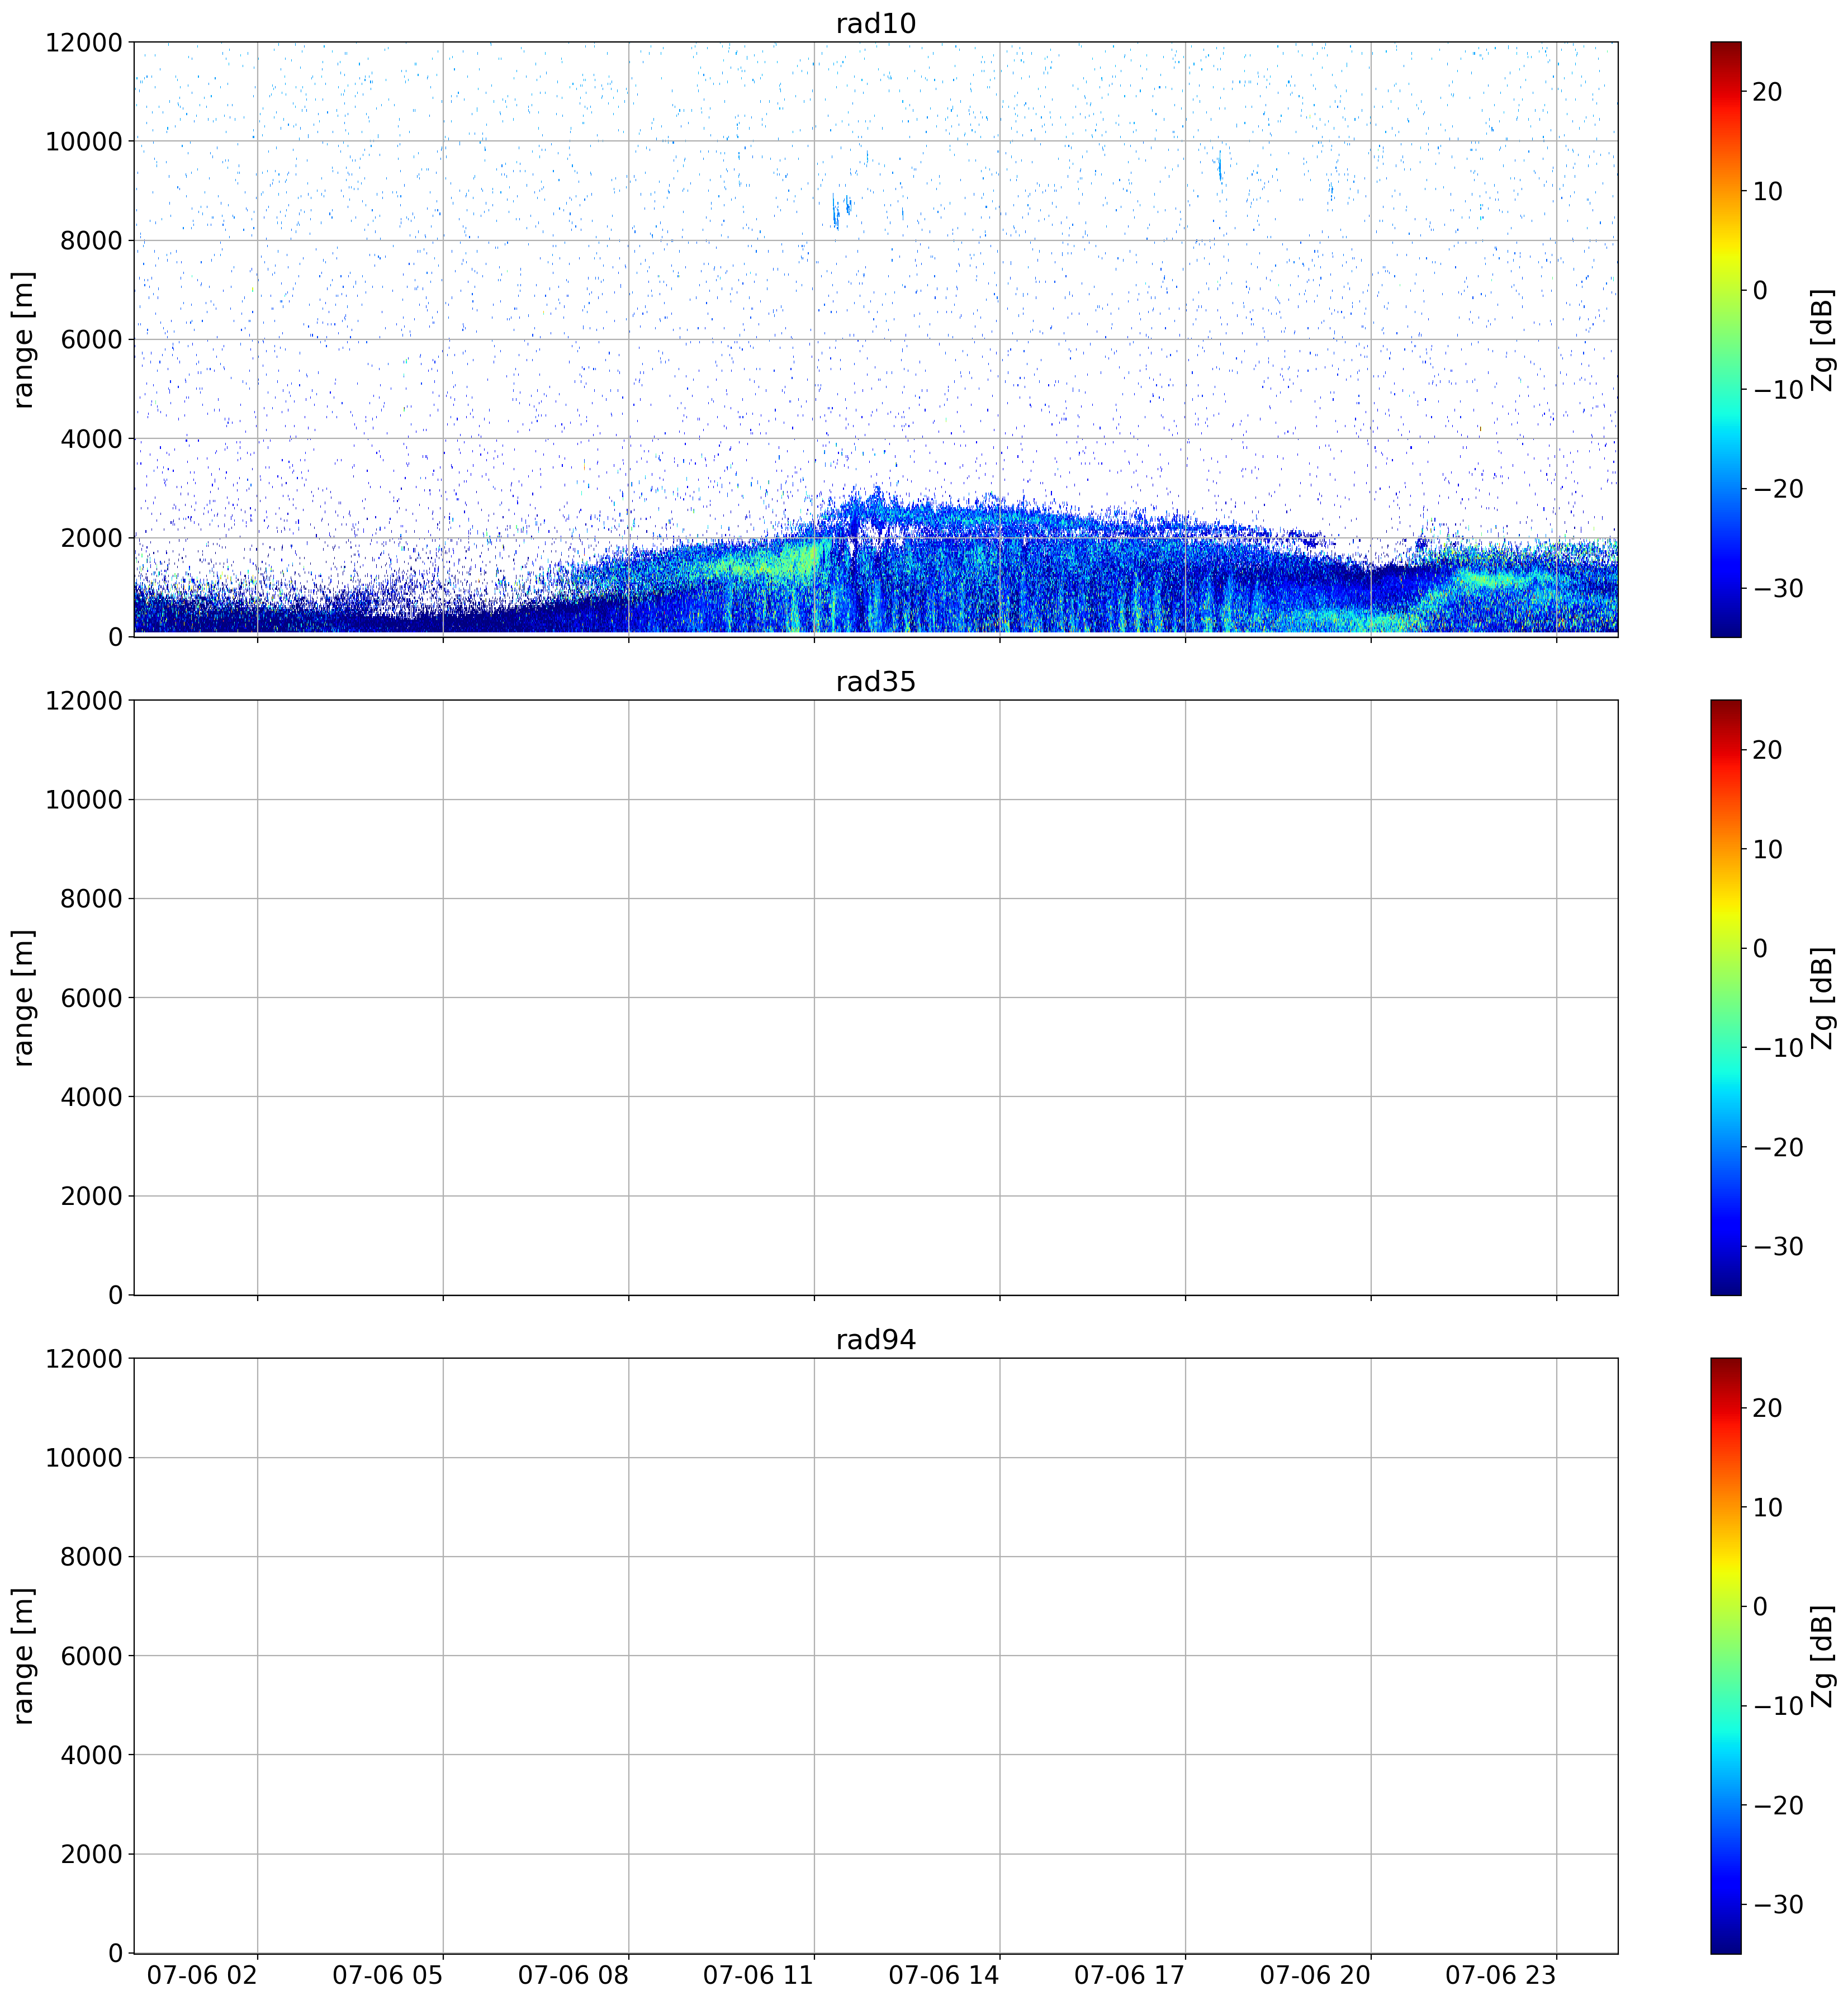Click the 12000 tick on rad10 y-axis
Image resolution: width=1848 pixels, height=2000 pixels.
pos(84,43)
